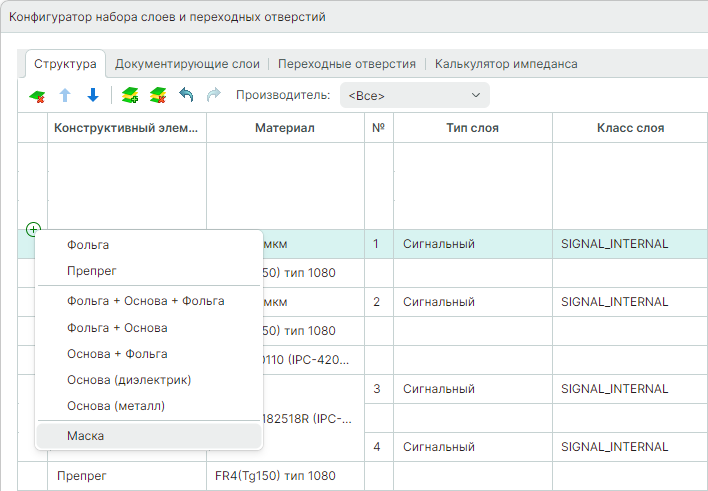Viewport: 708px width, 491px height.
Task: Switch to Документирующие слои tab
Action: coord(186,64)
